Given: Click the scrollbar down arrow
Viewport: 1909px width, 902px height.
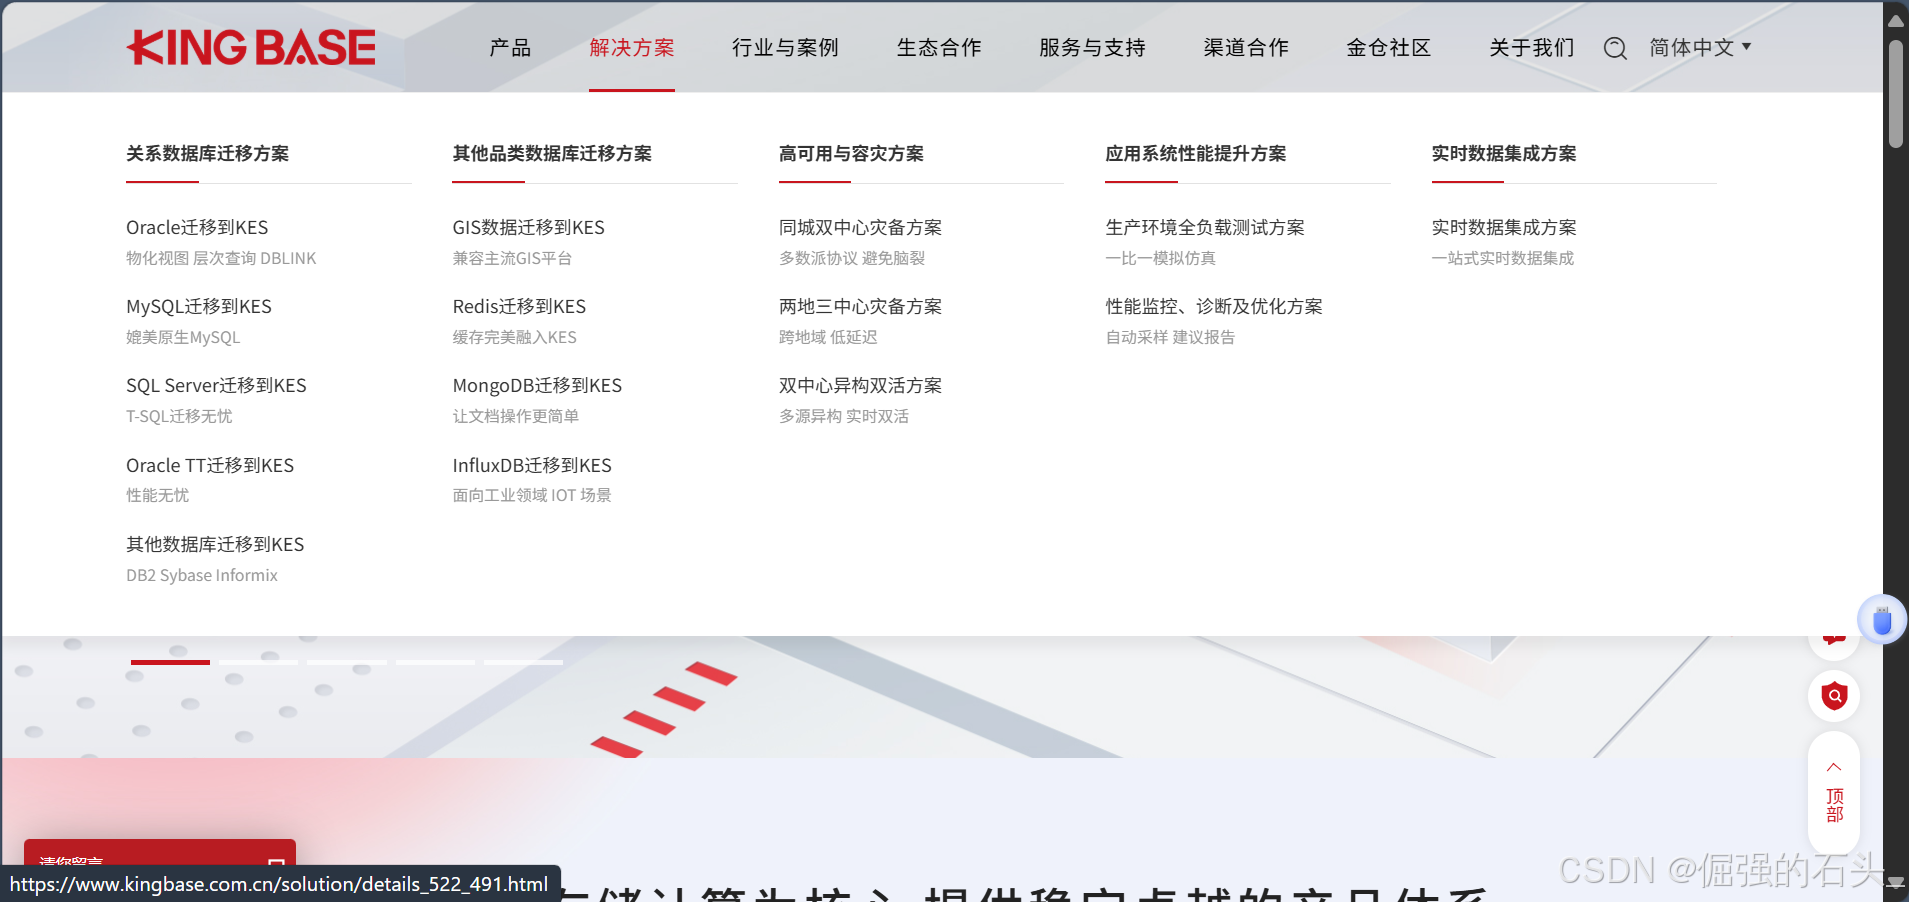Looking at the screenshot, I should (1896, 883).
